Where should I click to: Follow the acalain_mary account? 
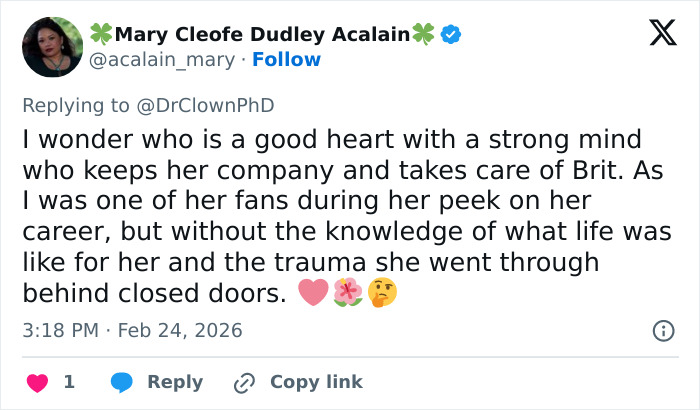coord(286,59)
